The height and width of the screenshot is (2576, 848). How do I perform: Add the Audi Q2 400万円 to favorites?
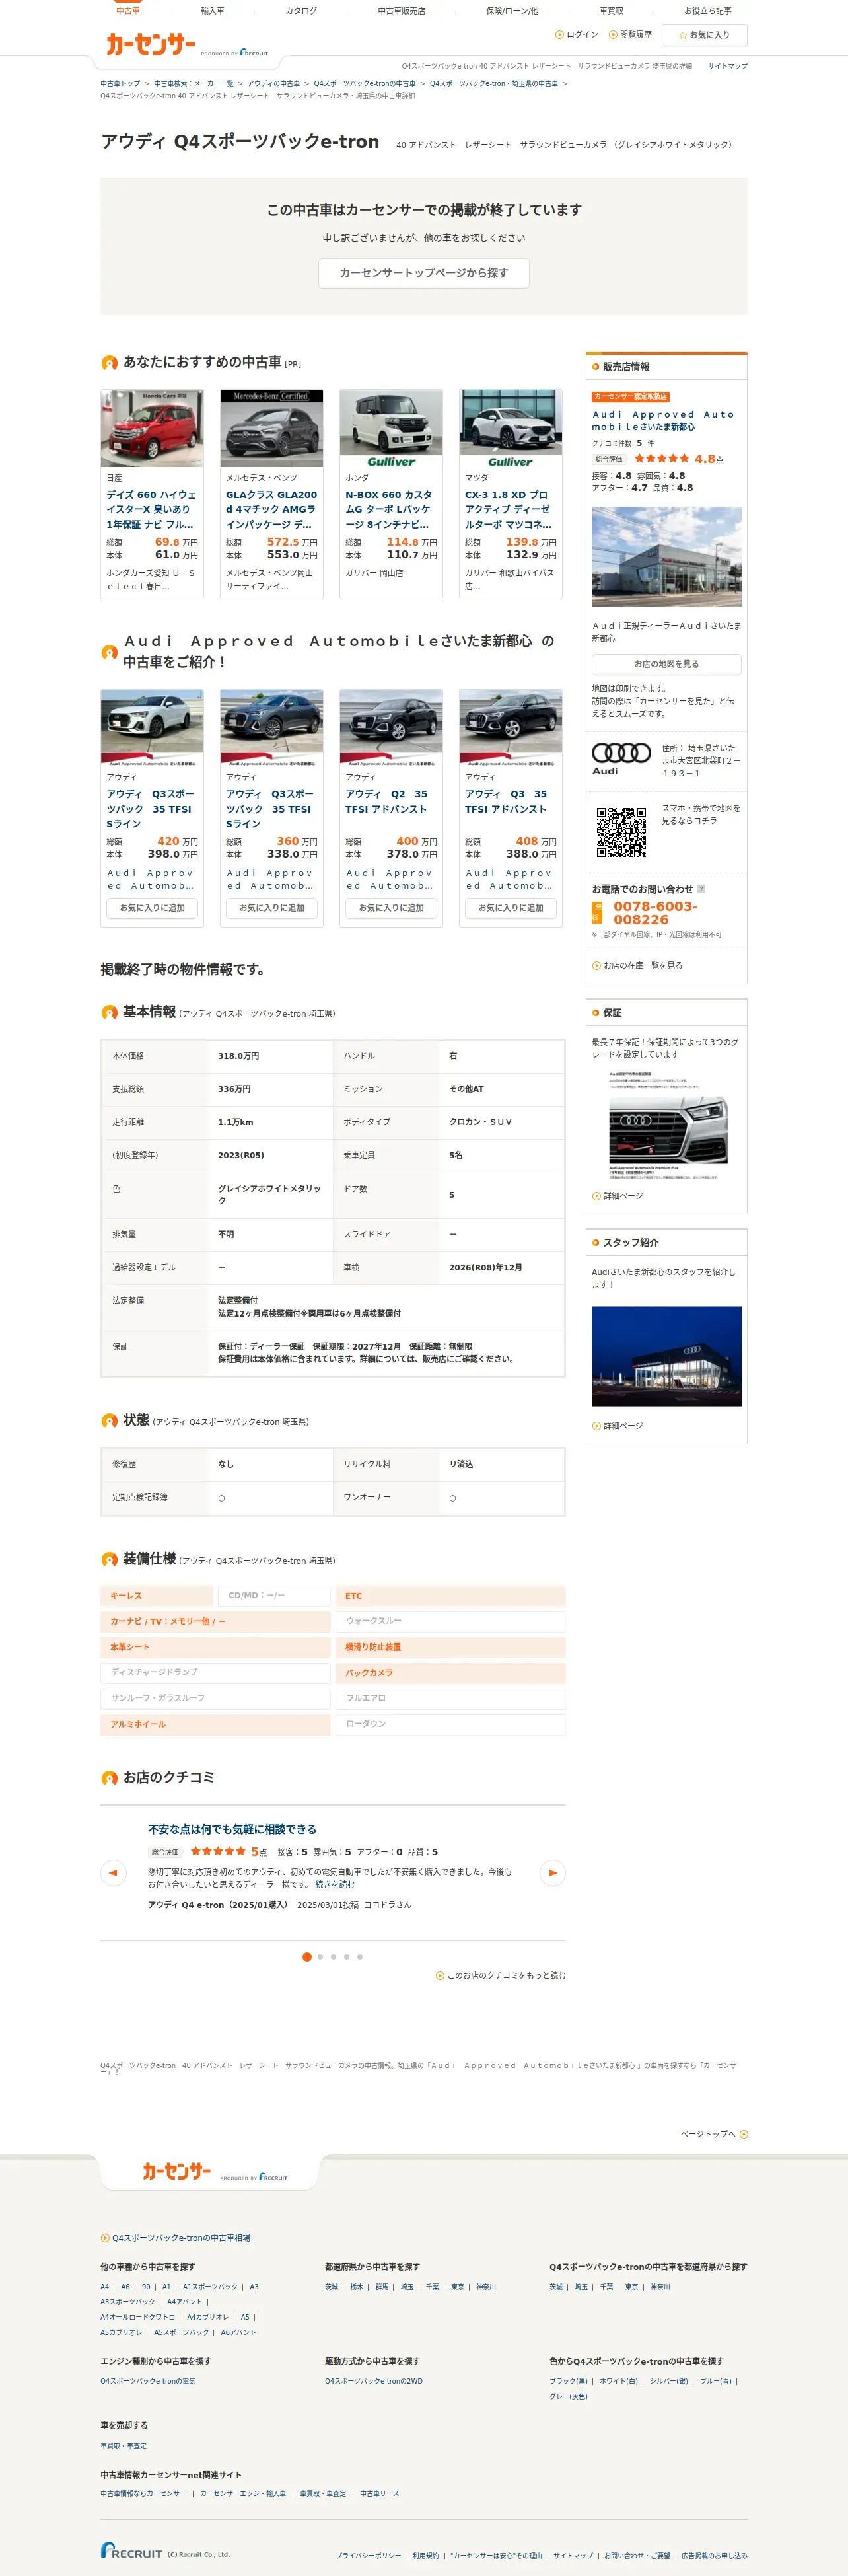[x=391, y=908]
